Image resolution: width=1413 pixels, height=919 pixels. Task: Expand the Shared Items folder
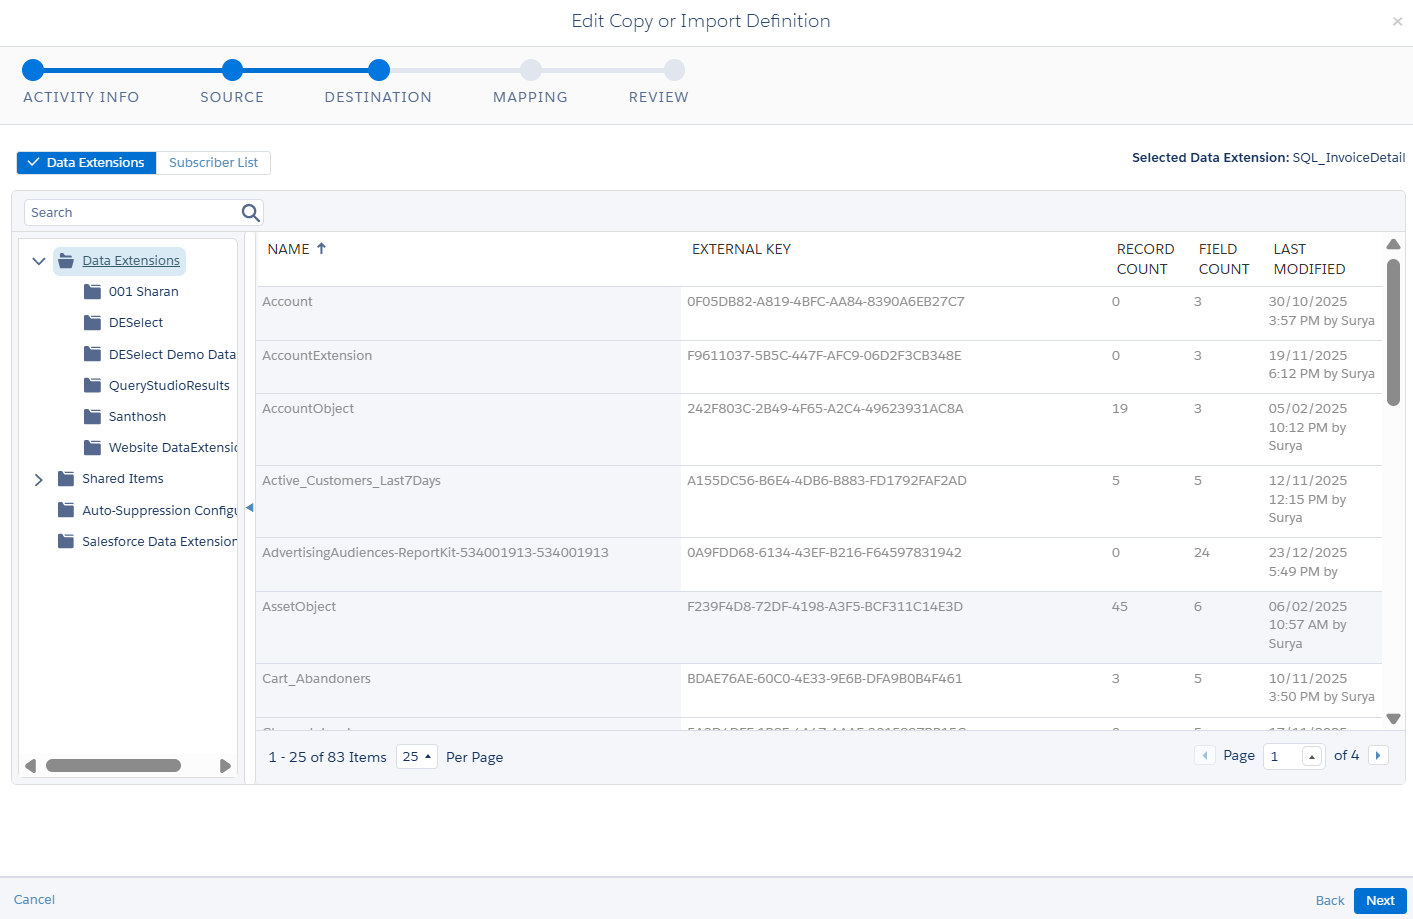tap(39, 480)
